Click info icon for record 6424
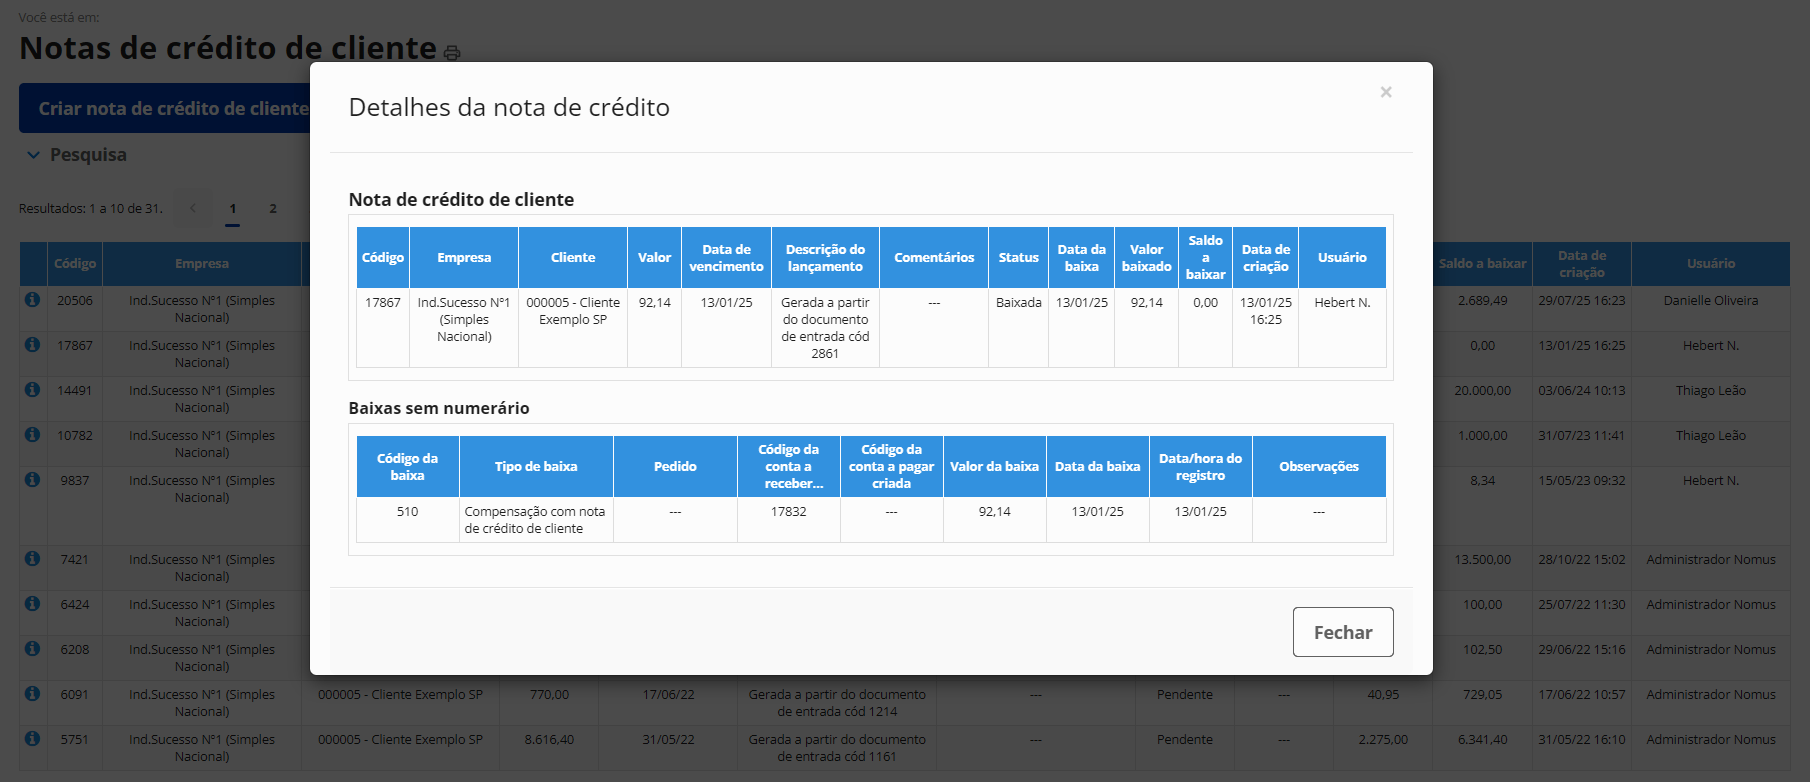Viewport: 1810px width, 782px height. 32,604
